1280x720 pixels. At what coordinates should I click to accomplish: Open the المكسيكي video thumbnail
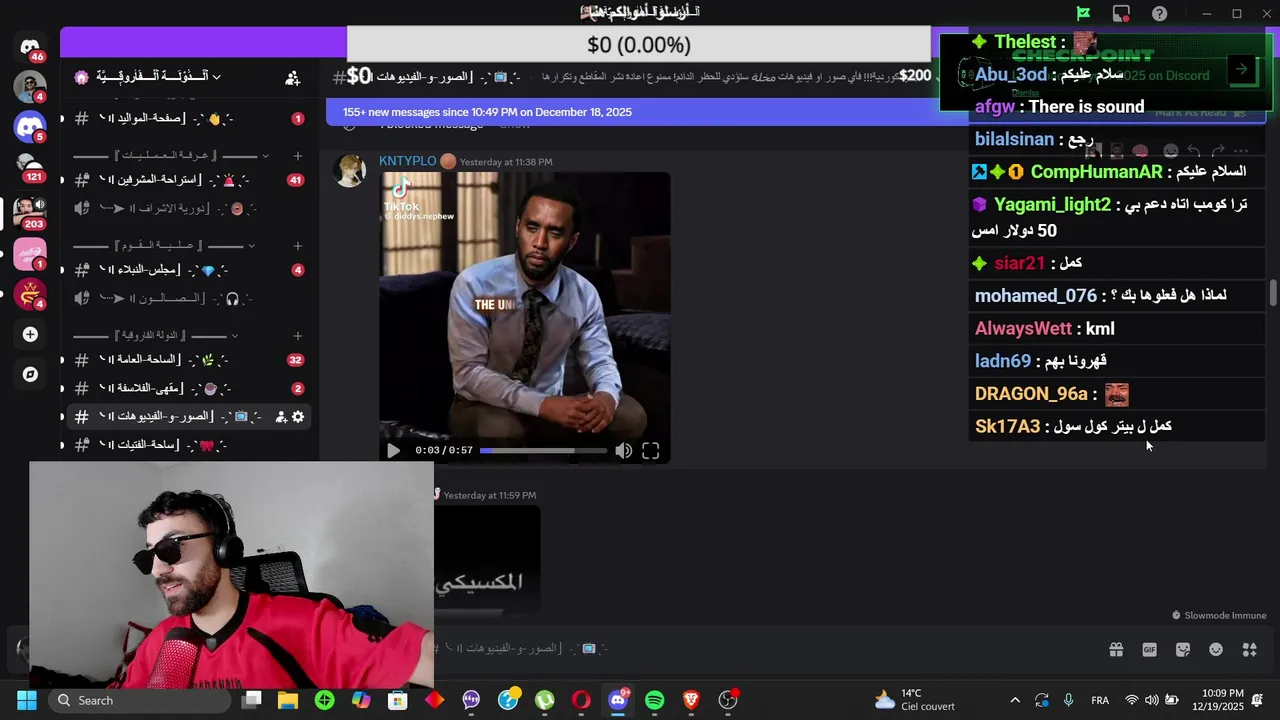(488, 559)
